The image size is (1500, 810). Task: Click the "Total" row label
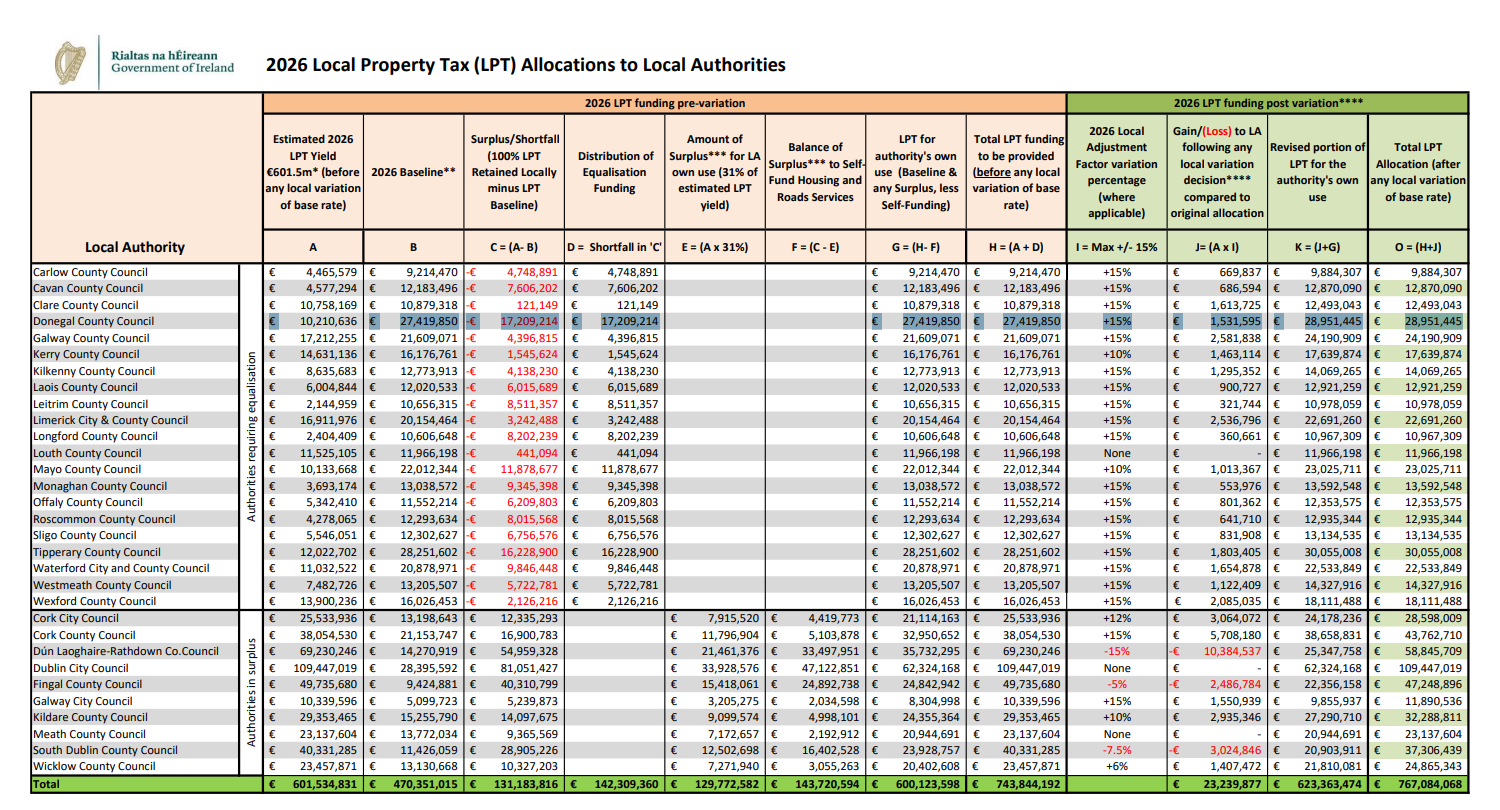point(46,785)
